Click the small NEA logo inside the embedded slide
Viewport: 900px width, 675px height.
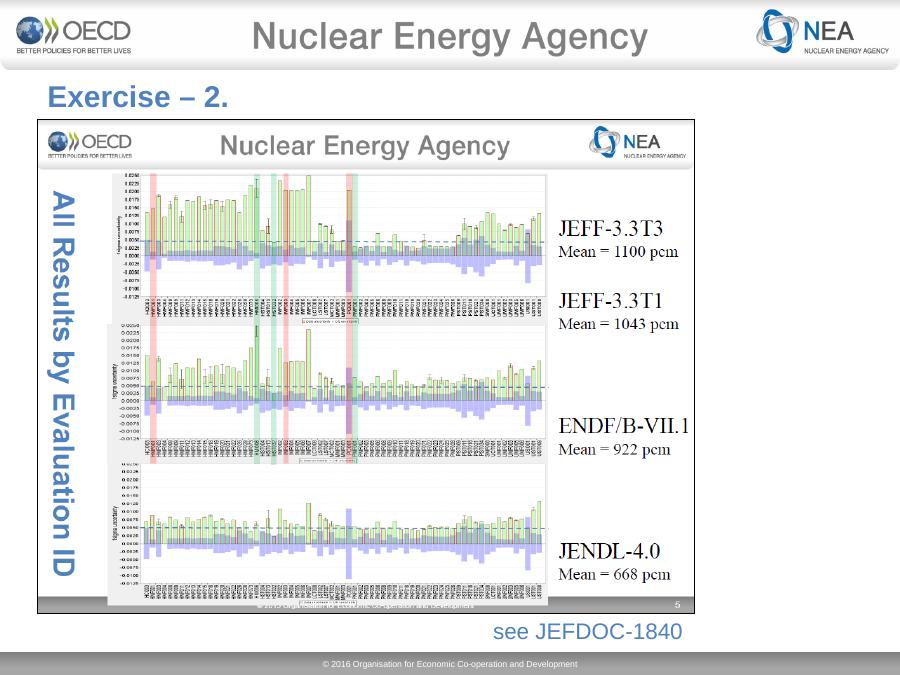[x=639, y=143]
